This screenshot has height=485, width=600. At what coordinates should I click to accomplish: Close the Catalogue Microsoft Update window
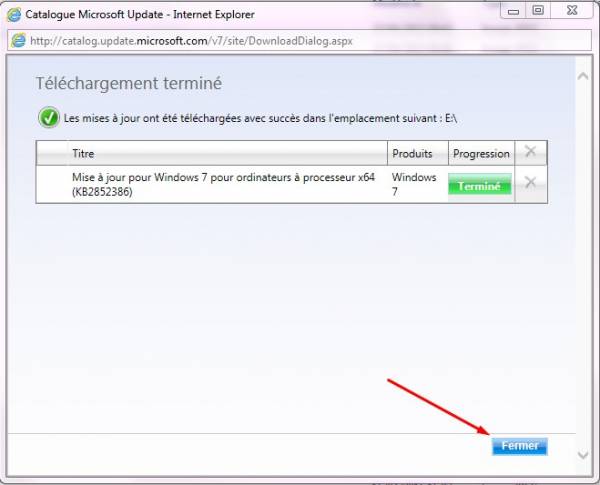[571, 12]
